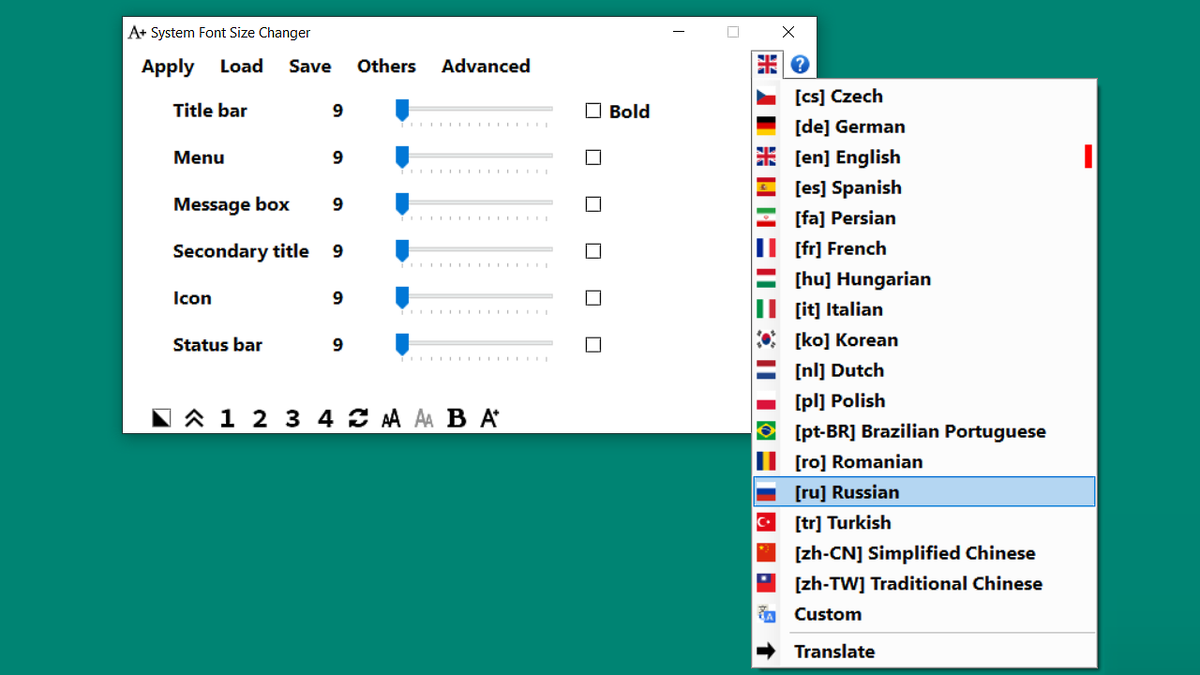The image size is (1200, 675).
Task: Open the help question mark icon
Action: coord(800,65)
